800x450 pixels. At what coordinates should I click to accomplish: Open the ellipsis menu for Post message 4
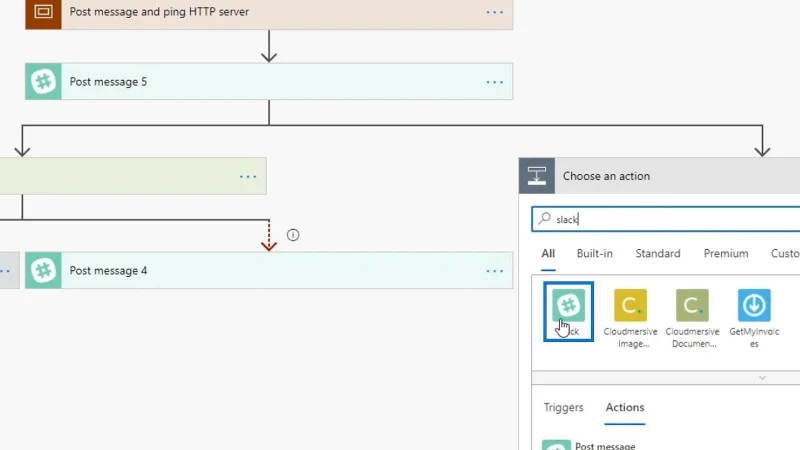pos(494,271)
